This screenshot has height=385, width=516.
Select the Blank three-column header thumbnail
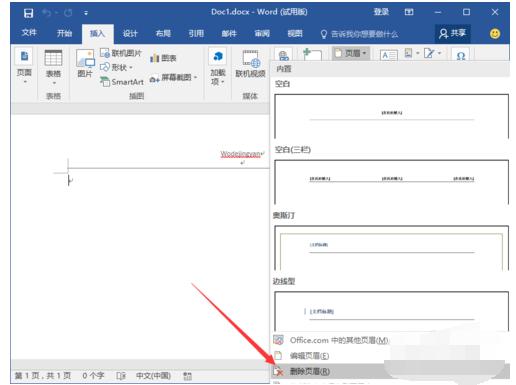point(391,182)
